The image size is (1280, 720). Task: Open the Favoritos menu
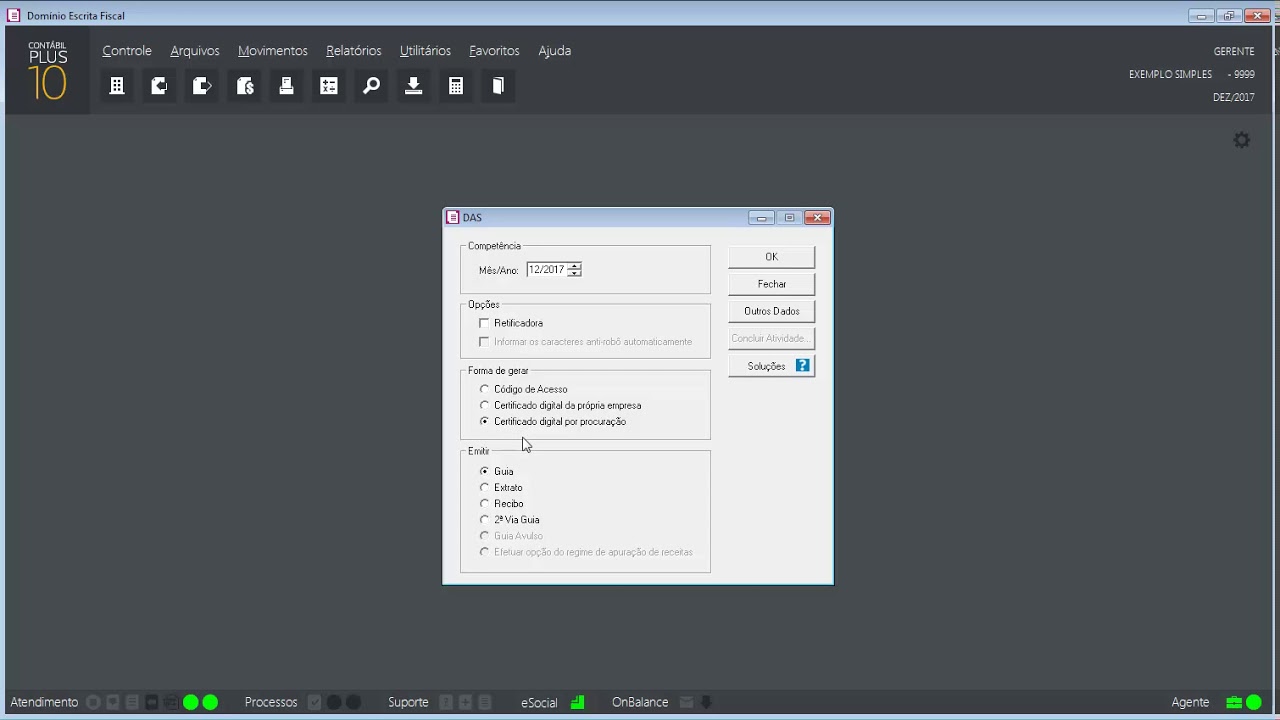click(x=494, y=50)
